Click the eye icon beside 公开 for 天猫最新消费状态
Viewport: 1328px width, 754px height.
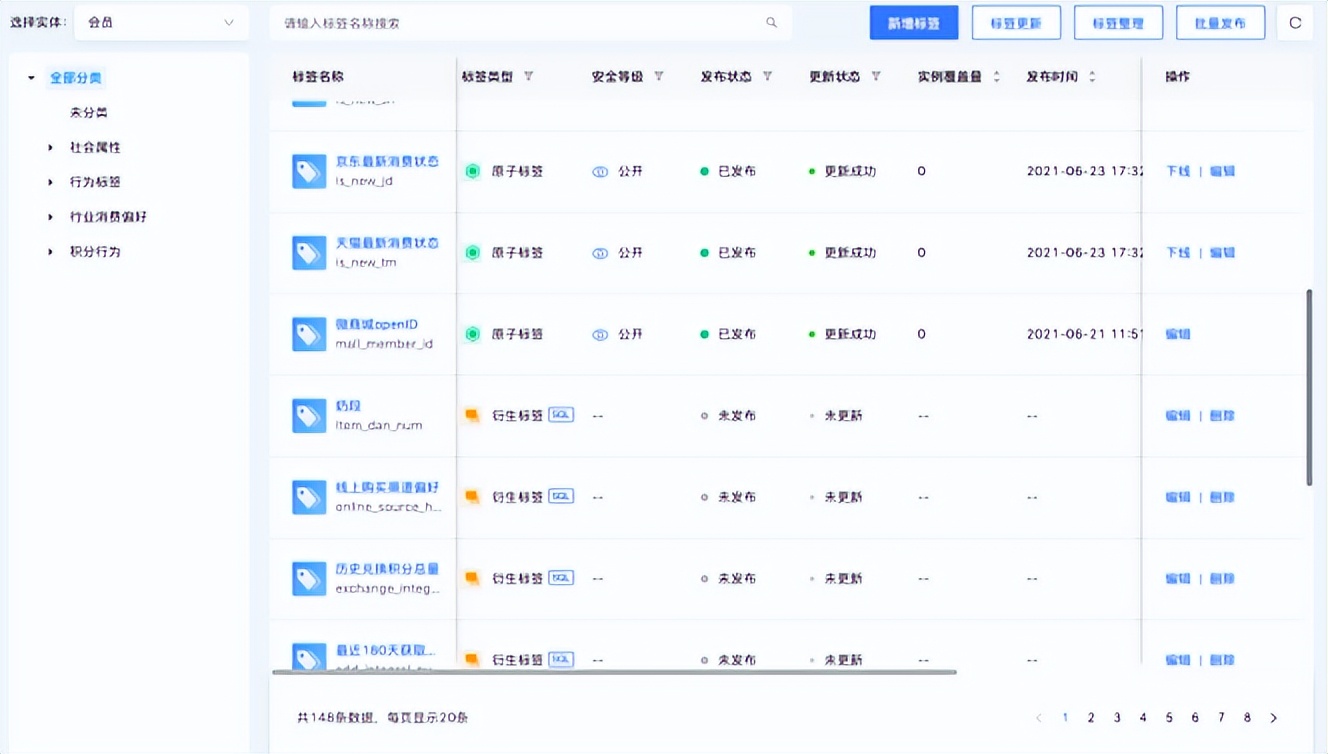click(x=599, y=253)
